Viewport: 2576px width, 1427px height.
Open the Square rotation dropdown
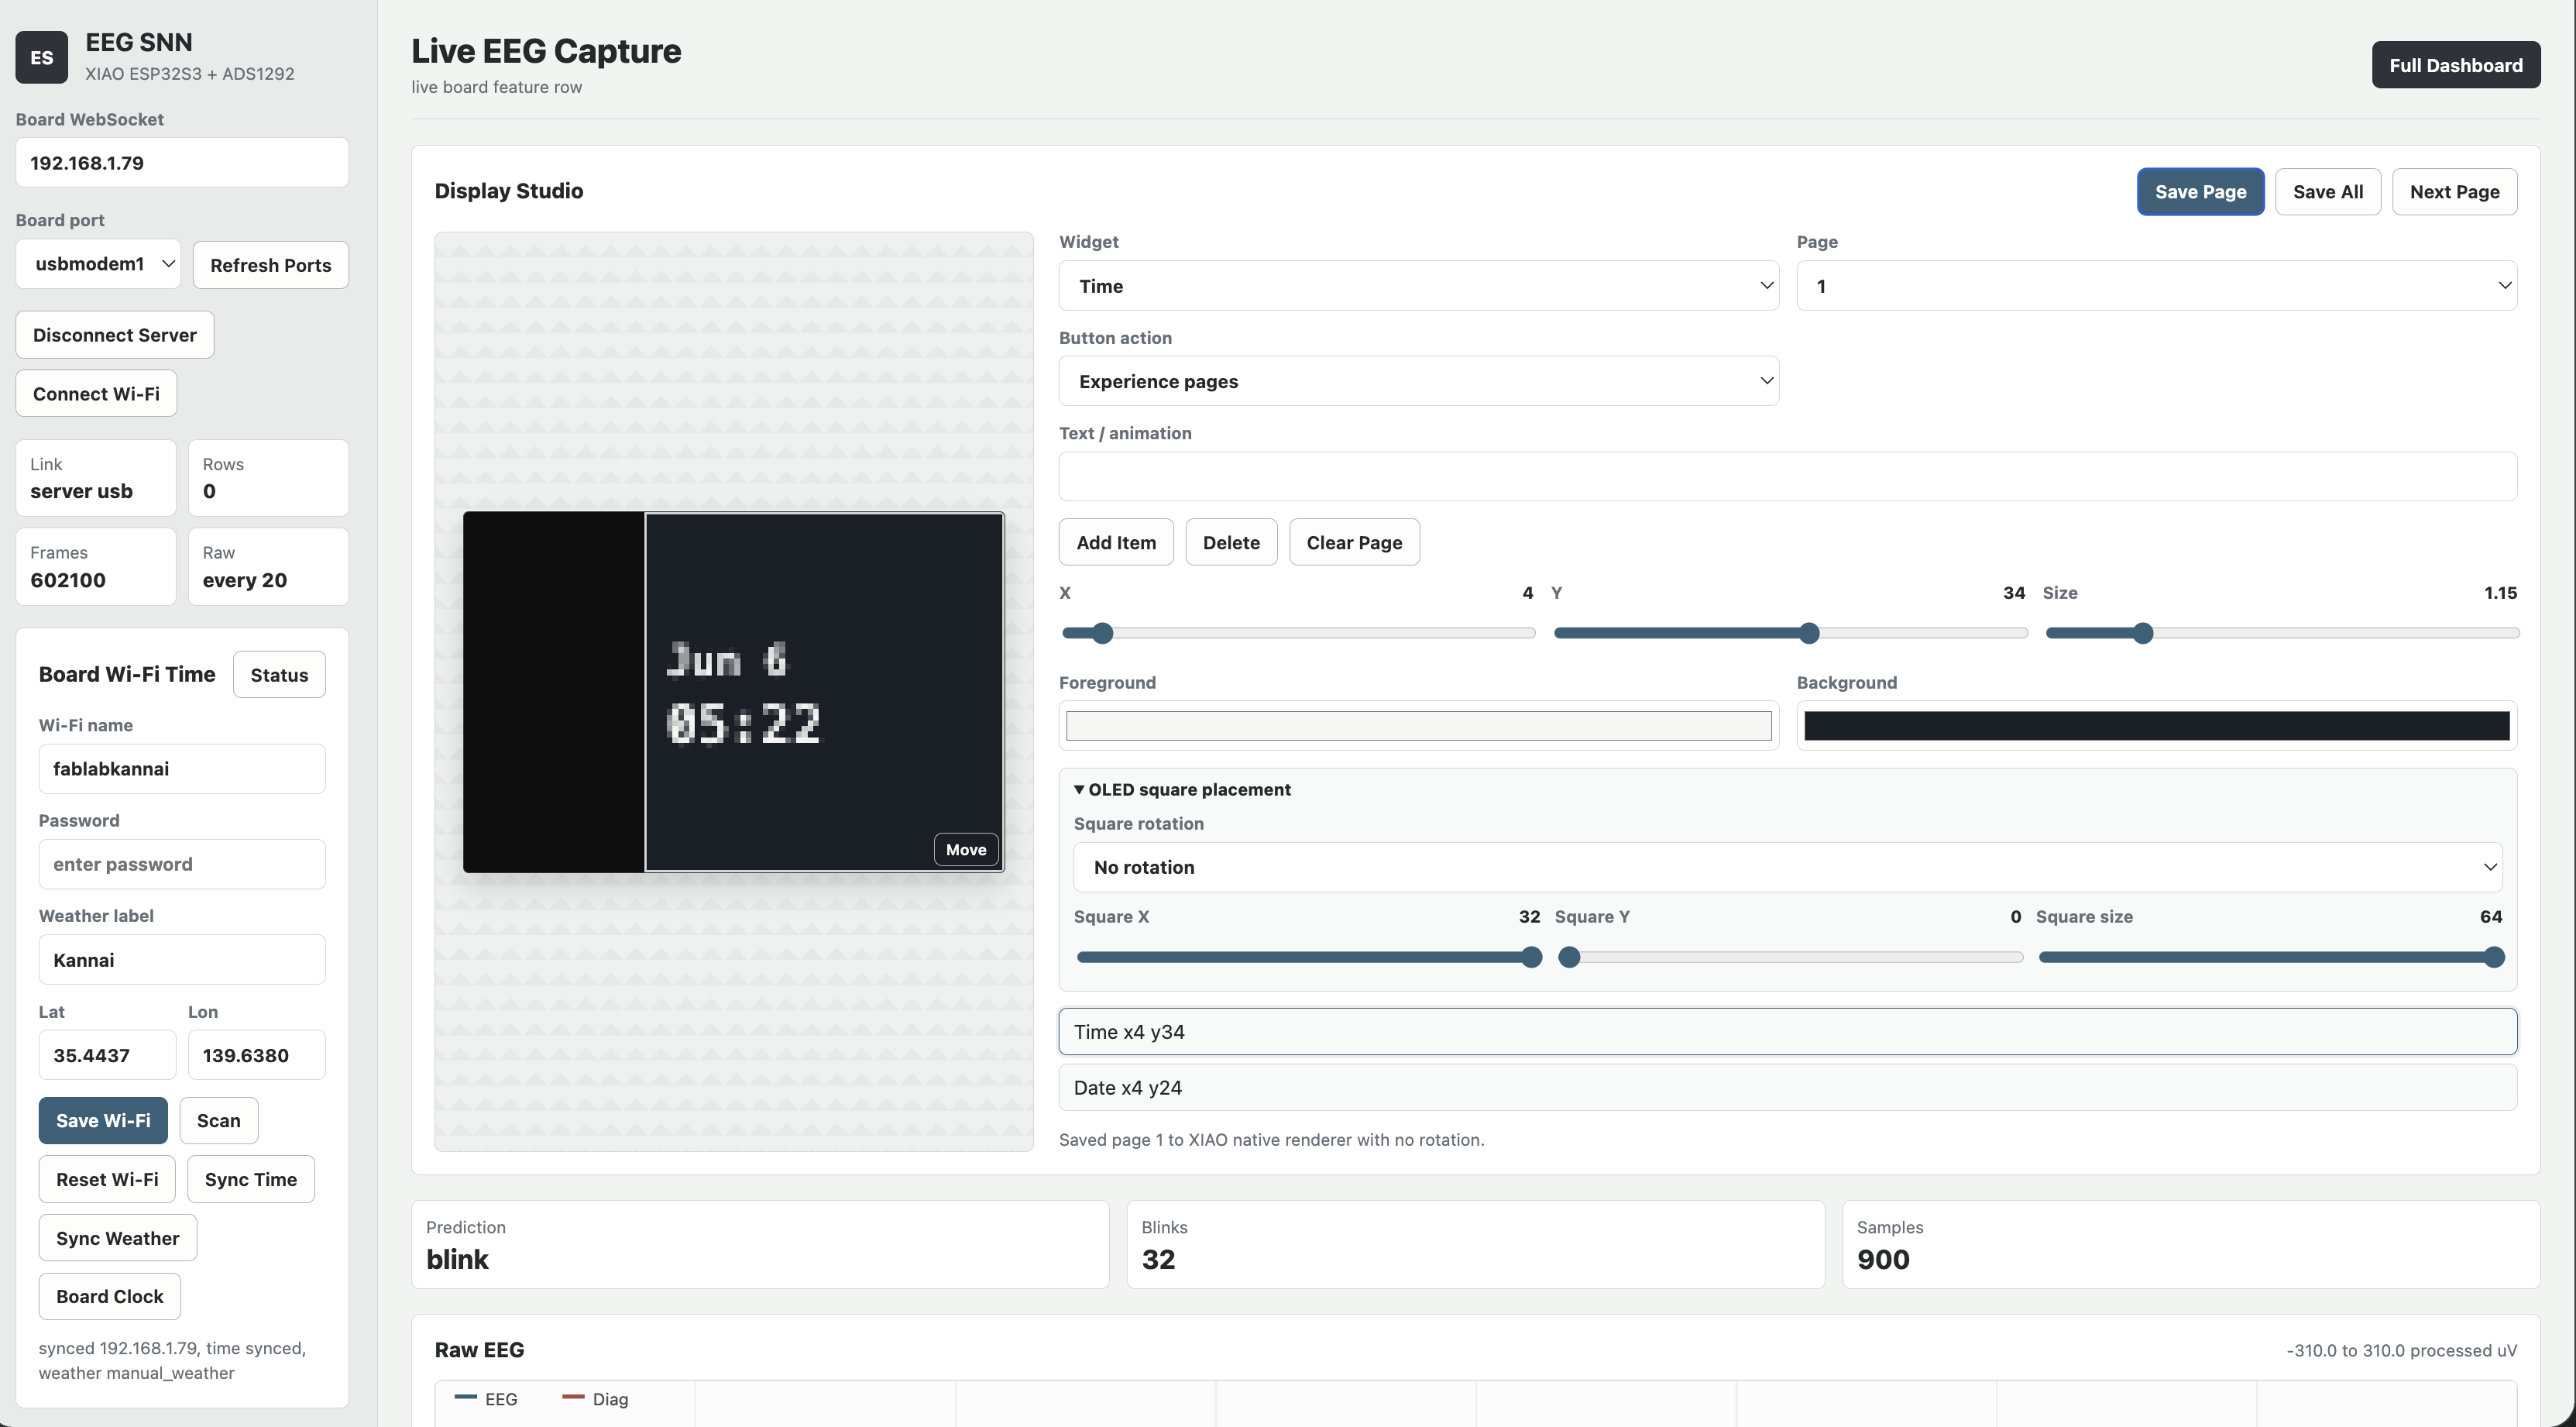1787,867
